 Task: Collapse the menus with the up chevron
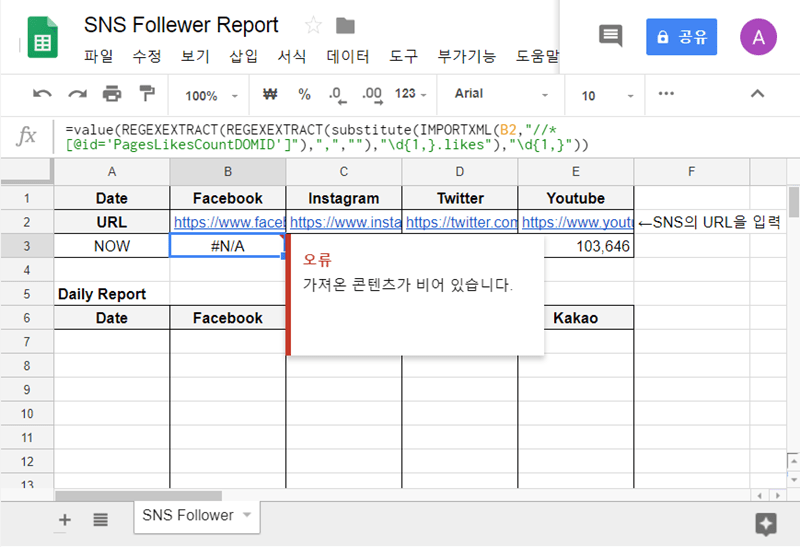pyautogui.click(x=757, y=93)
